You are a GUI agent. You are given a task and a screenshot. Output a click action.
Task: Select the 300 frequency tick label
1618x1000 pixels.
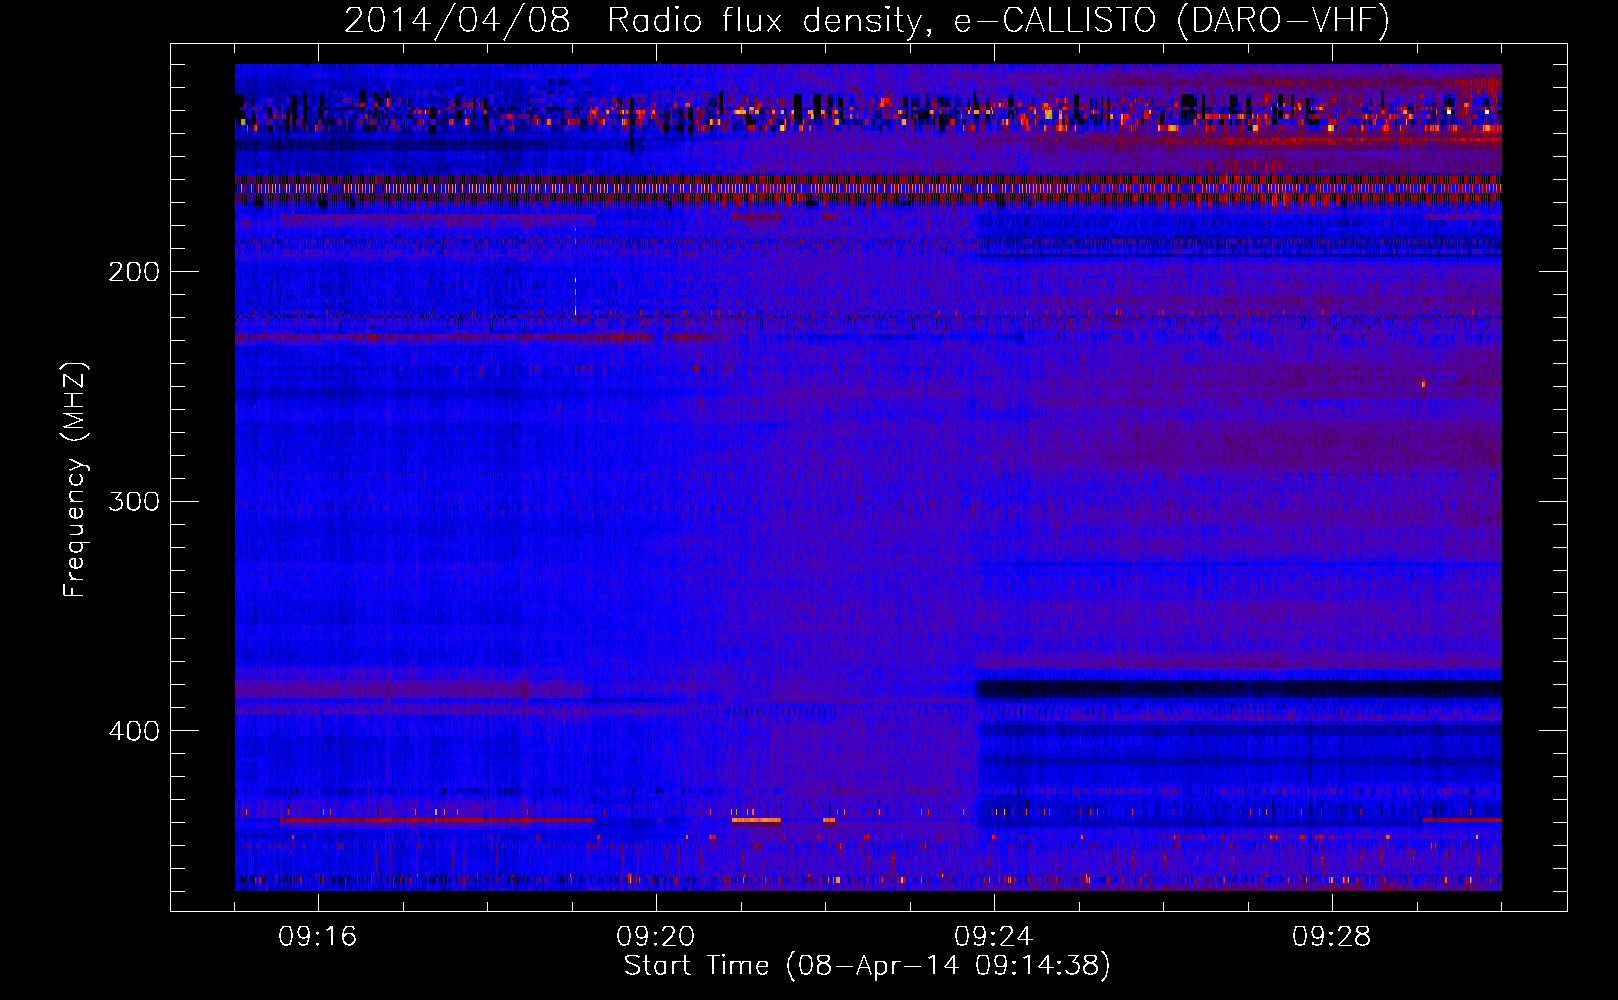coord(134,501)
